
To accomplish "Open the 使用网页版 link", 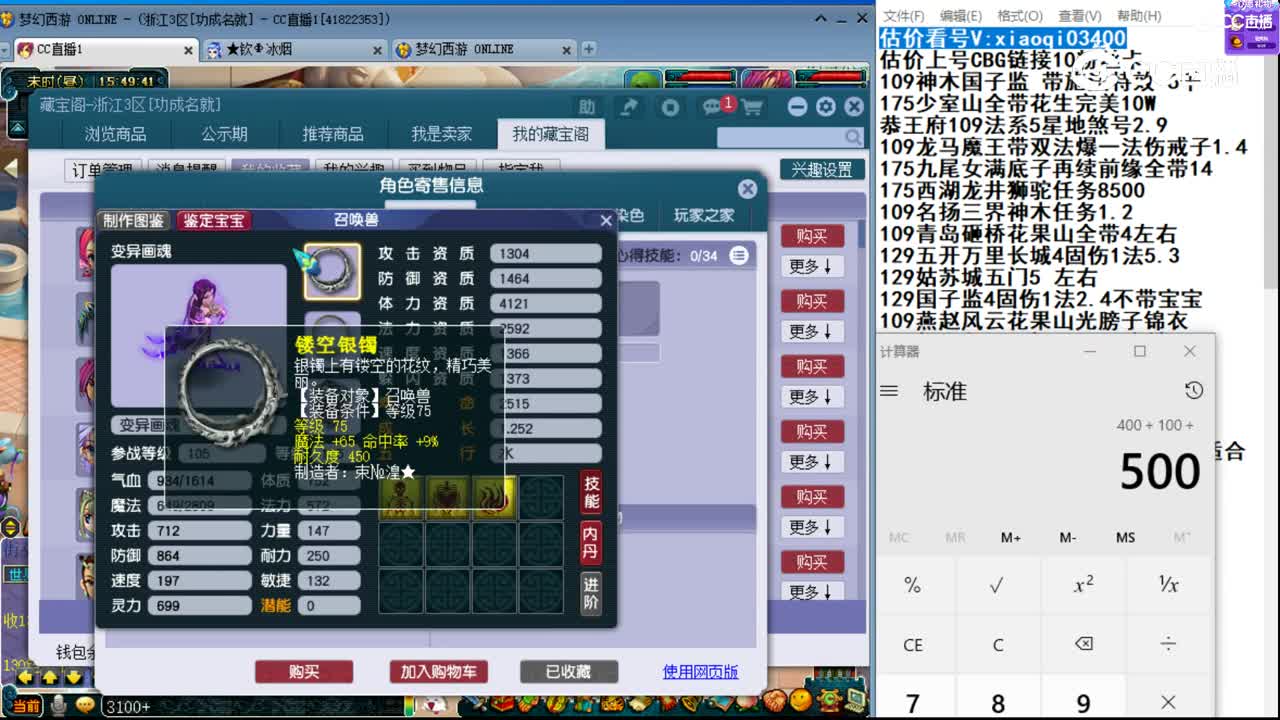I will click(700, 672).
